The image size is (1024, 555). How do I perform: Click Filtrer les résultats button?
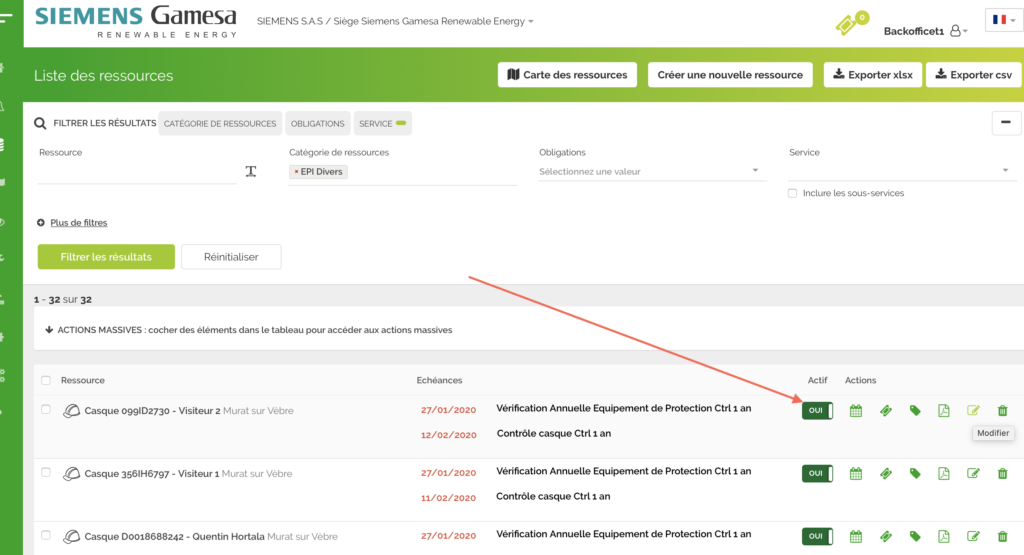pyautogui.click(x=106, y=257)
